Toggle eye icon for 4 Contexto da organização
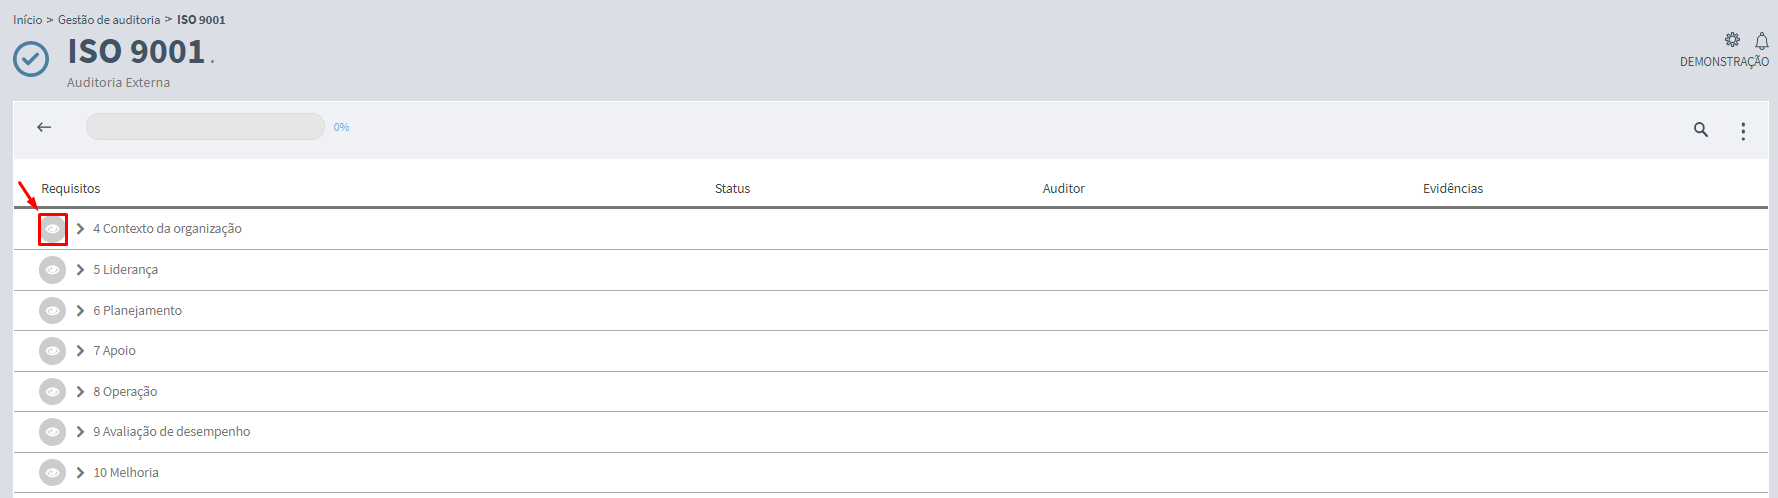 tap(52, 229)
